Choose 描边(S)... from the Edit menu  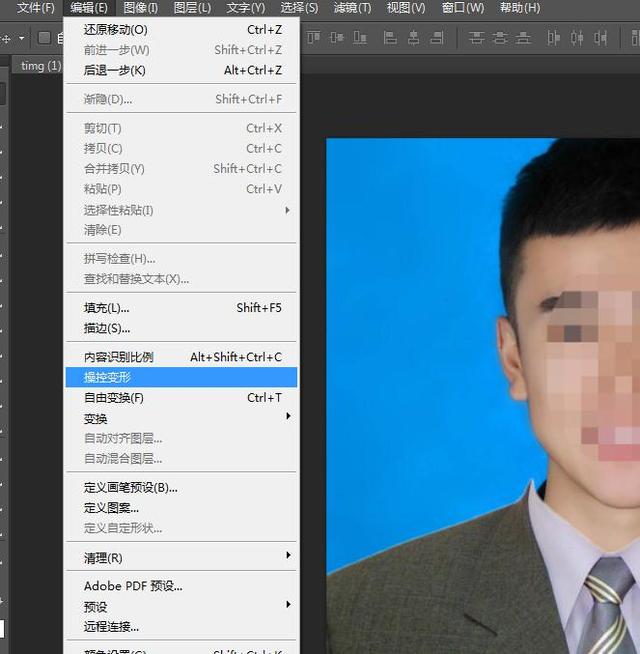point(181,328)
